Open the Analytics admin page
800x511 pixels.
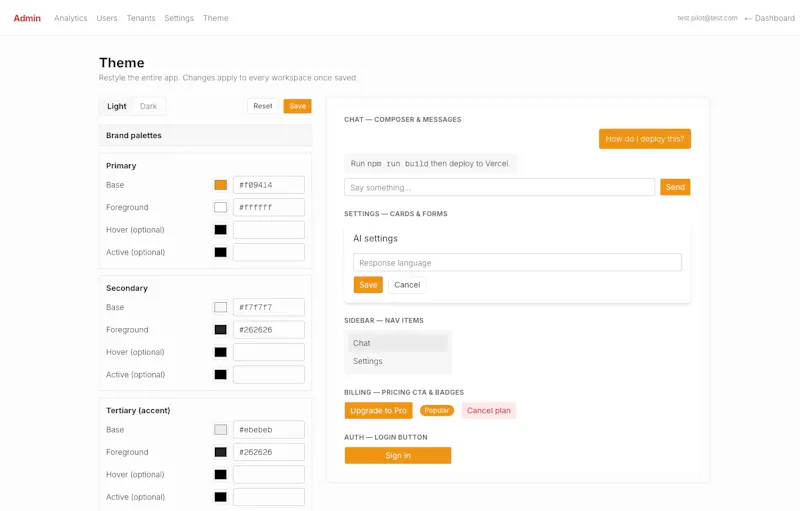[x=70, y=18]
